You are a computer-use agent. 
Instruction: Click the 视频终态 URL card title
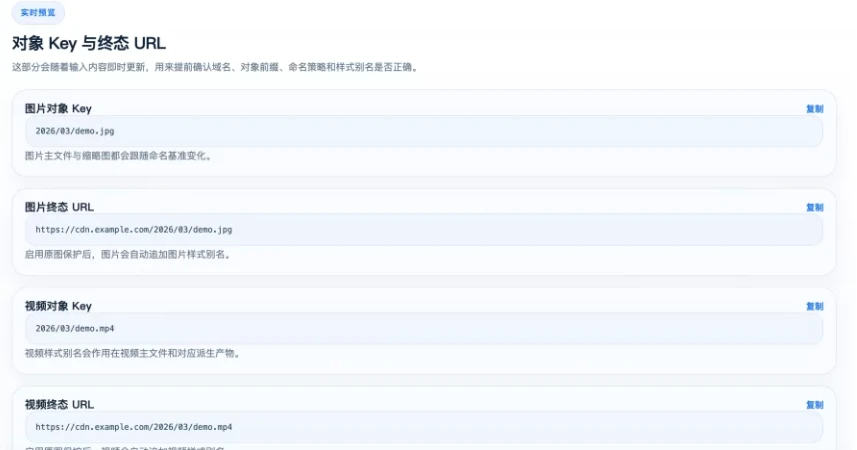[x=59, y=405]
